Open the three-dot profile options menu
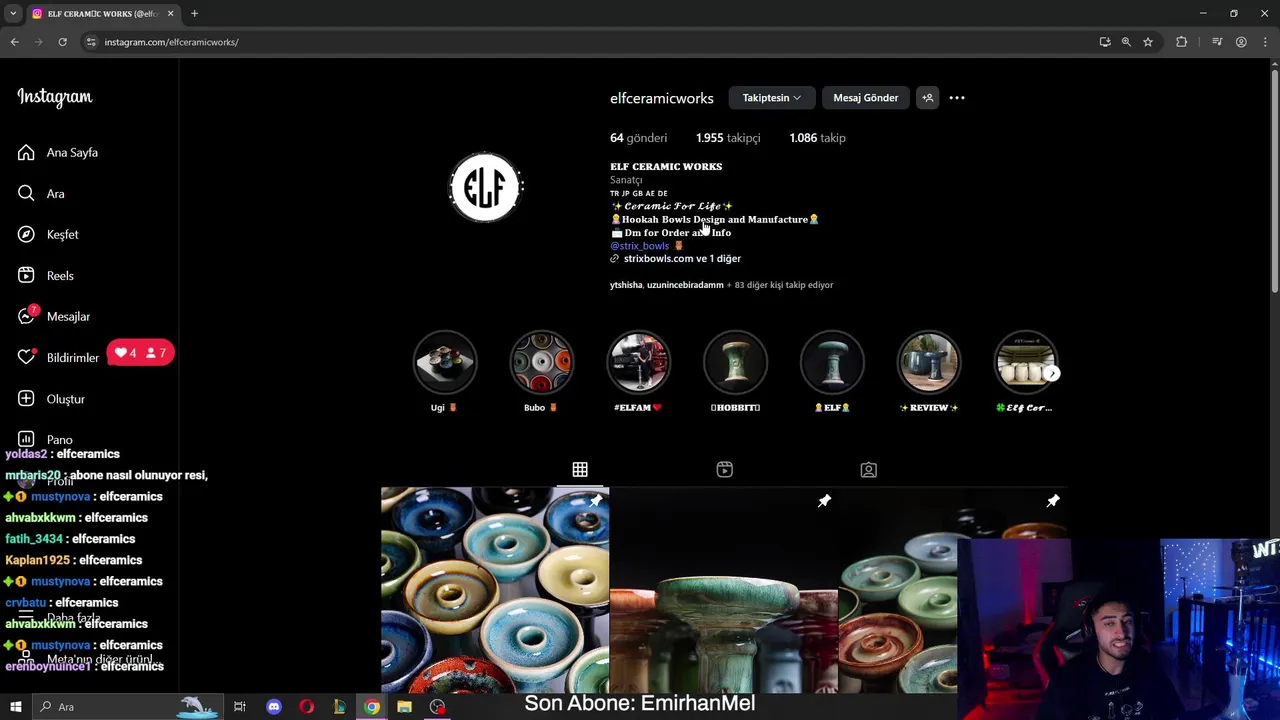1280x720 pixels. pos(957,98)
